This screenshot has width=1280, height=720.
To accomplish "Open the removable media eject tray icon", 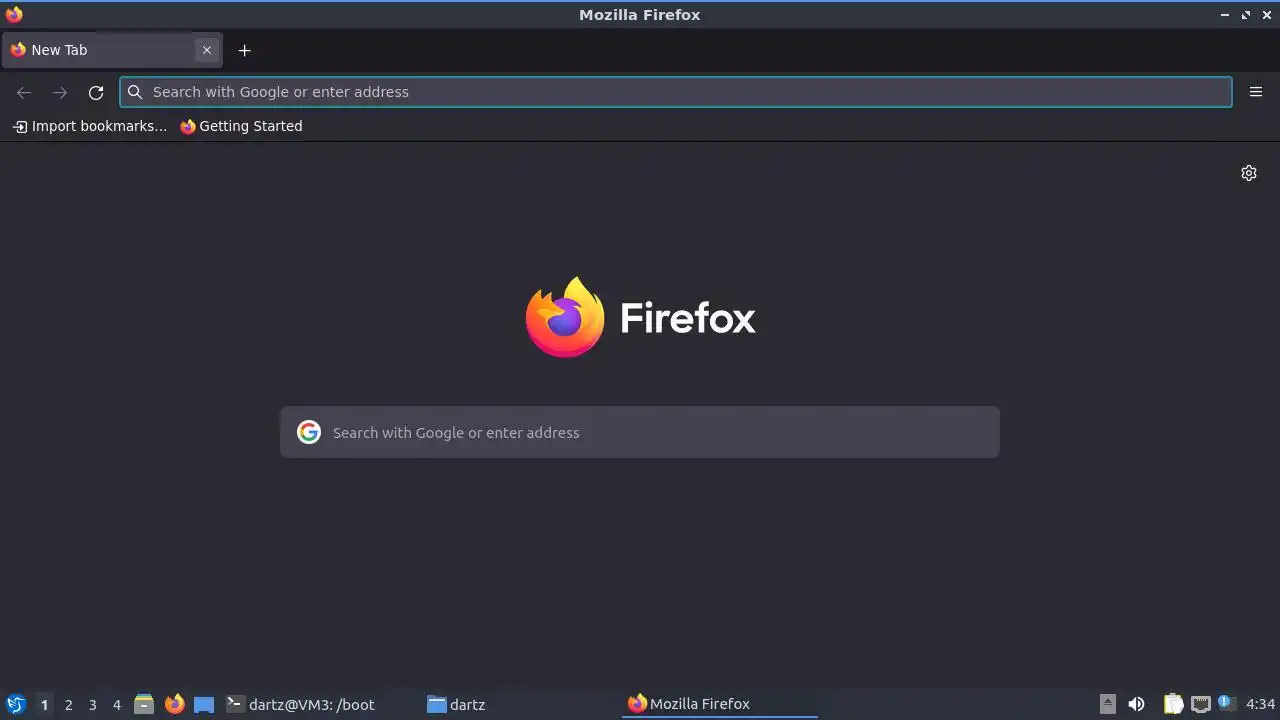I will [x=1107, y=704].
